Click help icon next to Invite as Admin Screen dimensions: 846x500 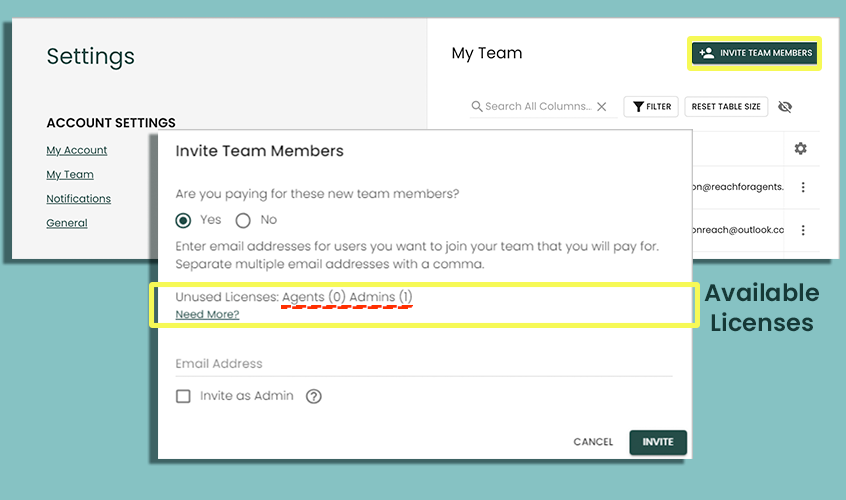314,396
